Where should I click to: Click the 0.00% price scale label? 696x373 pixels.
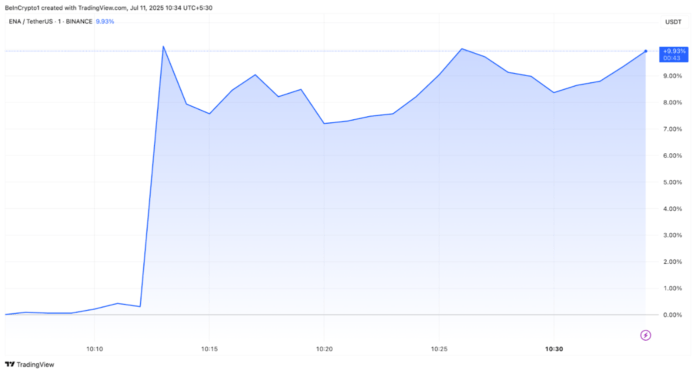pyautogui.click(x=672, y=315)
